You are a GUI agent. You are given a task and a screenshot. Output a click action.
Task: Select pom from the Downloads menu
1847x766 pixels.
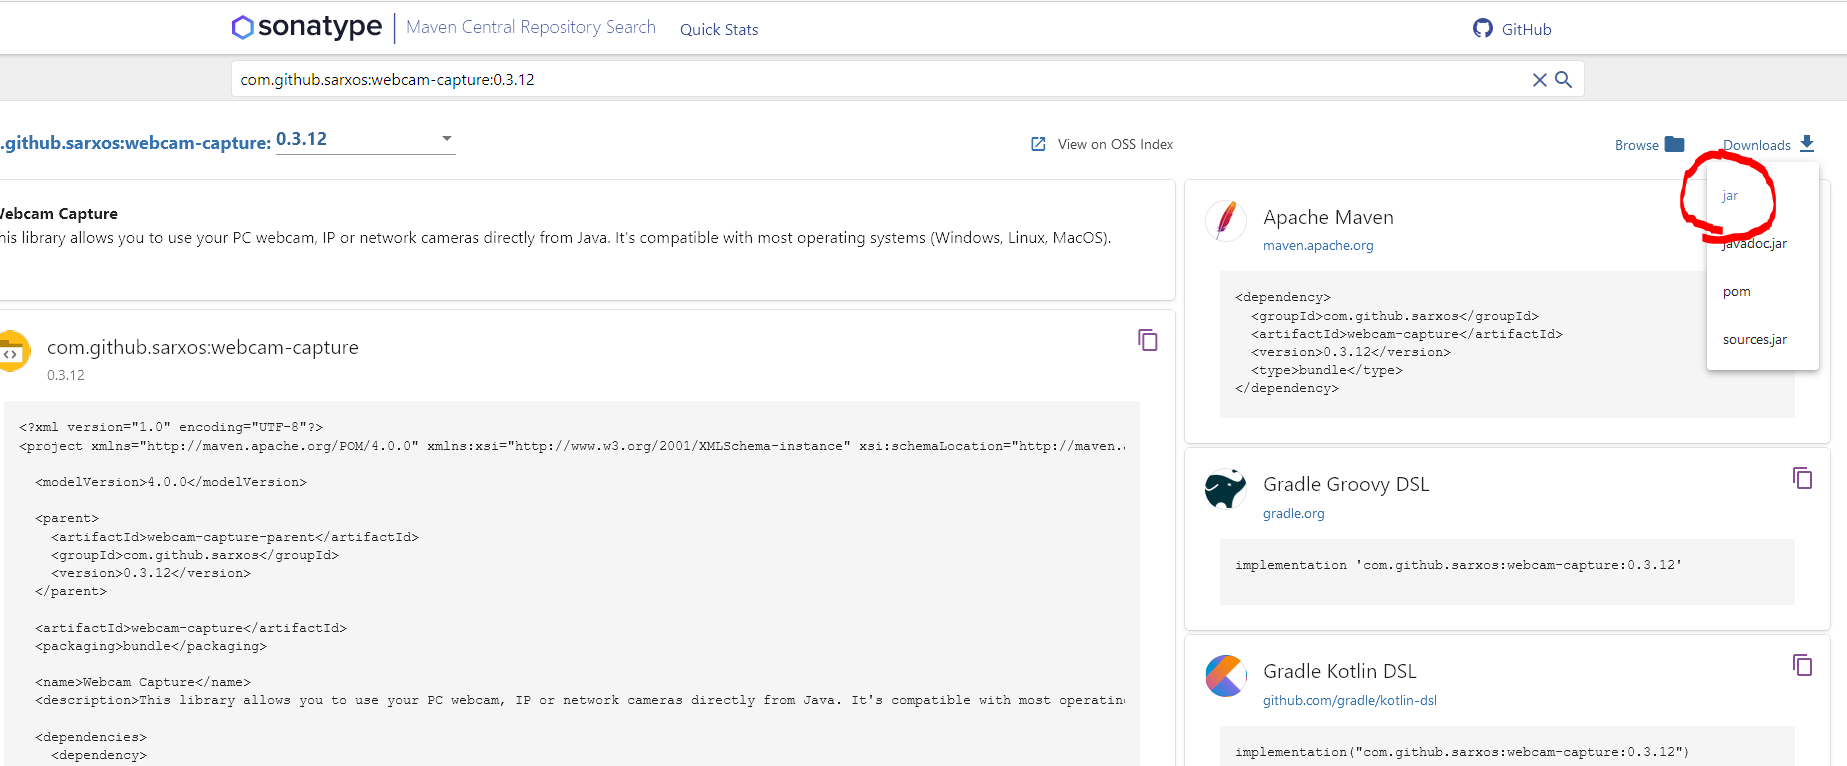pos(1737,292)
